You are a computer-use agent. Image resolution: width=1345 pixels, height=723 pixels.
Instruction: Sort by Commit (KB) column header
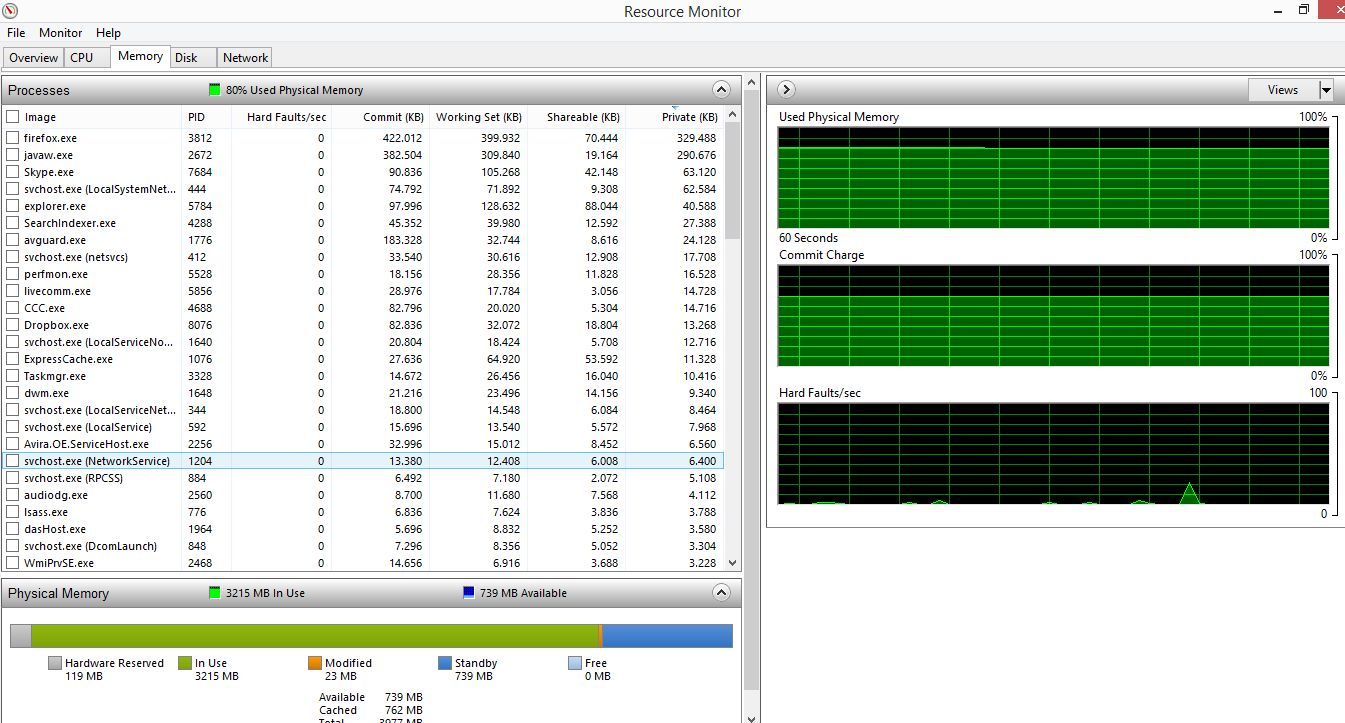point(380,117)
